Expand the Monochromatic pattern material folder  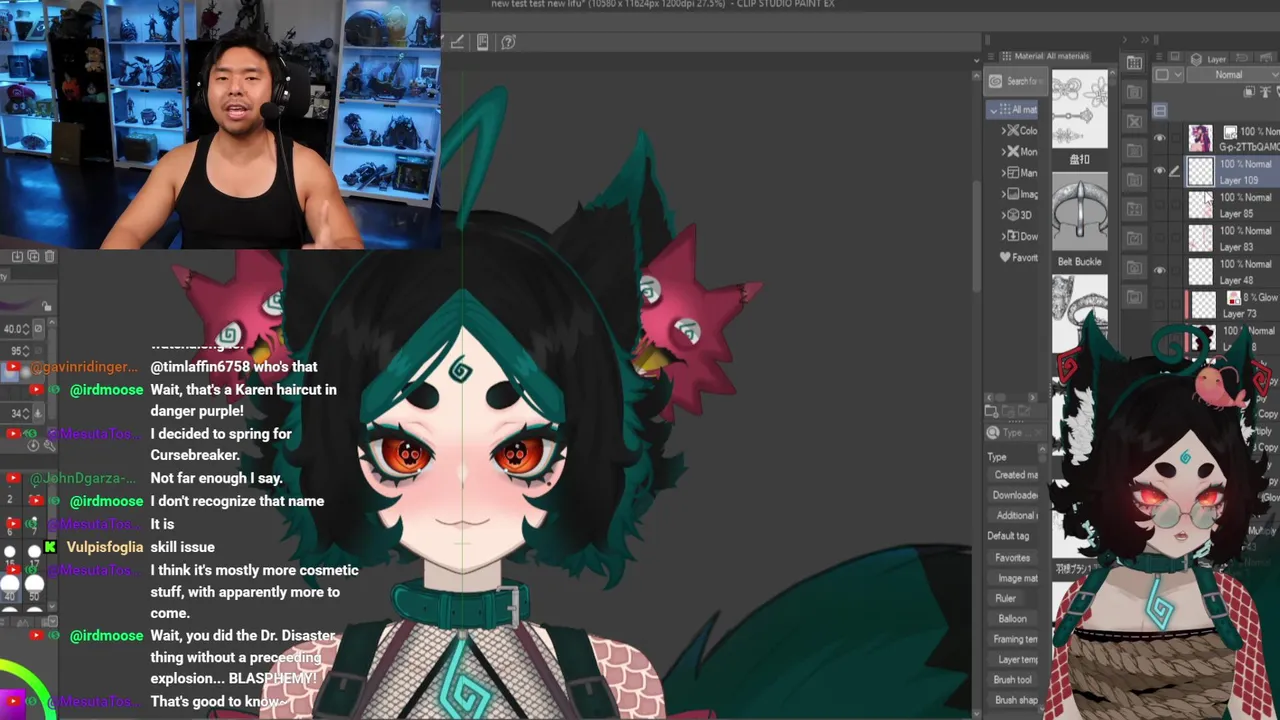(1004, 152)
